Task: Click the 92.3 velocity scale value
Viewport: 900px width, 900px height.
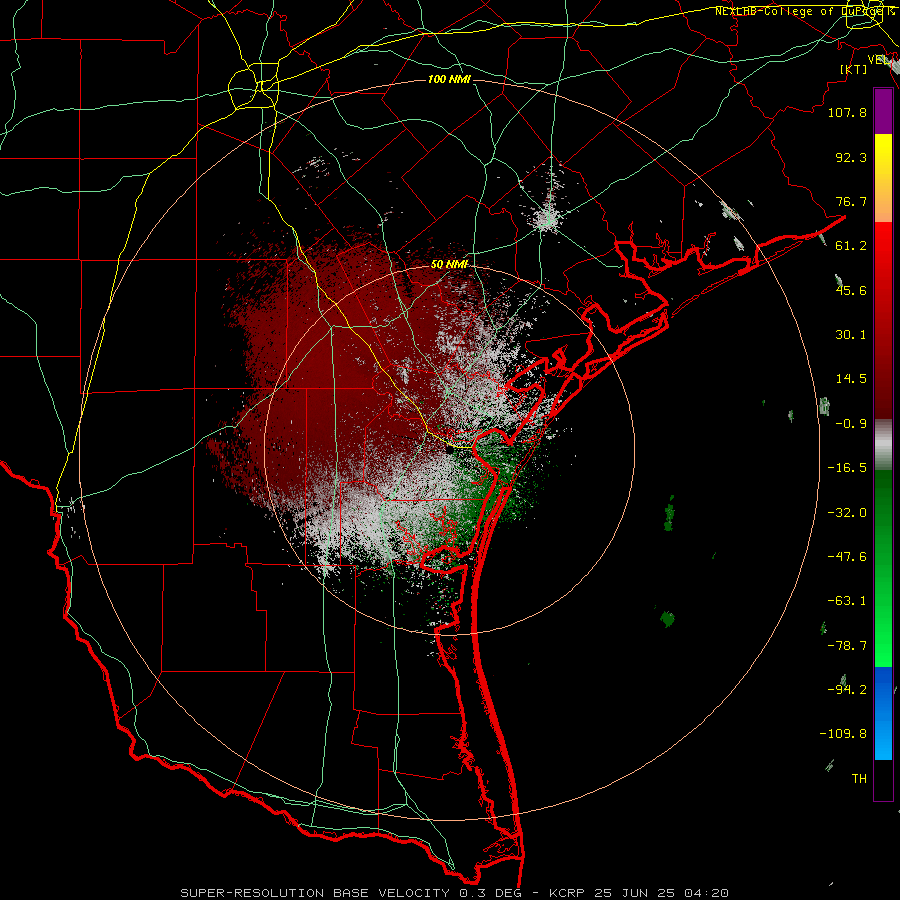Action: 851,157
